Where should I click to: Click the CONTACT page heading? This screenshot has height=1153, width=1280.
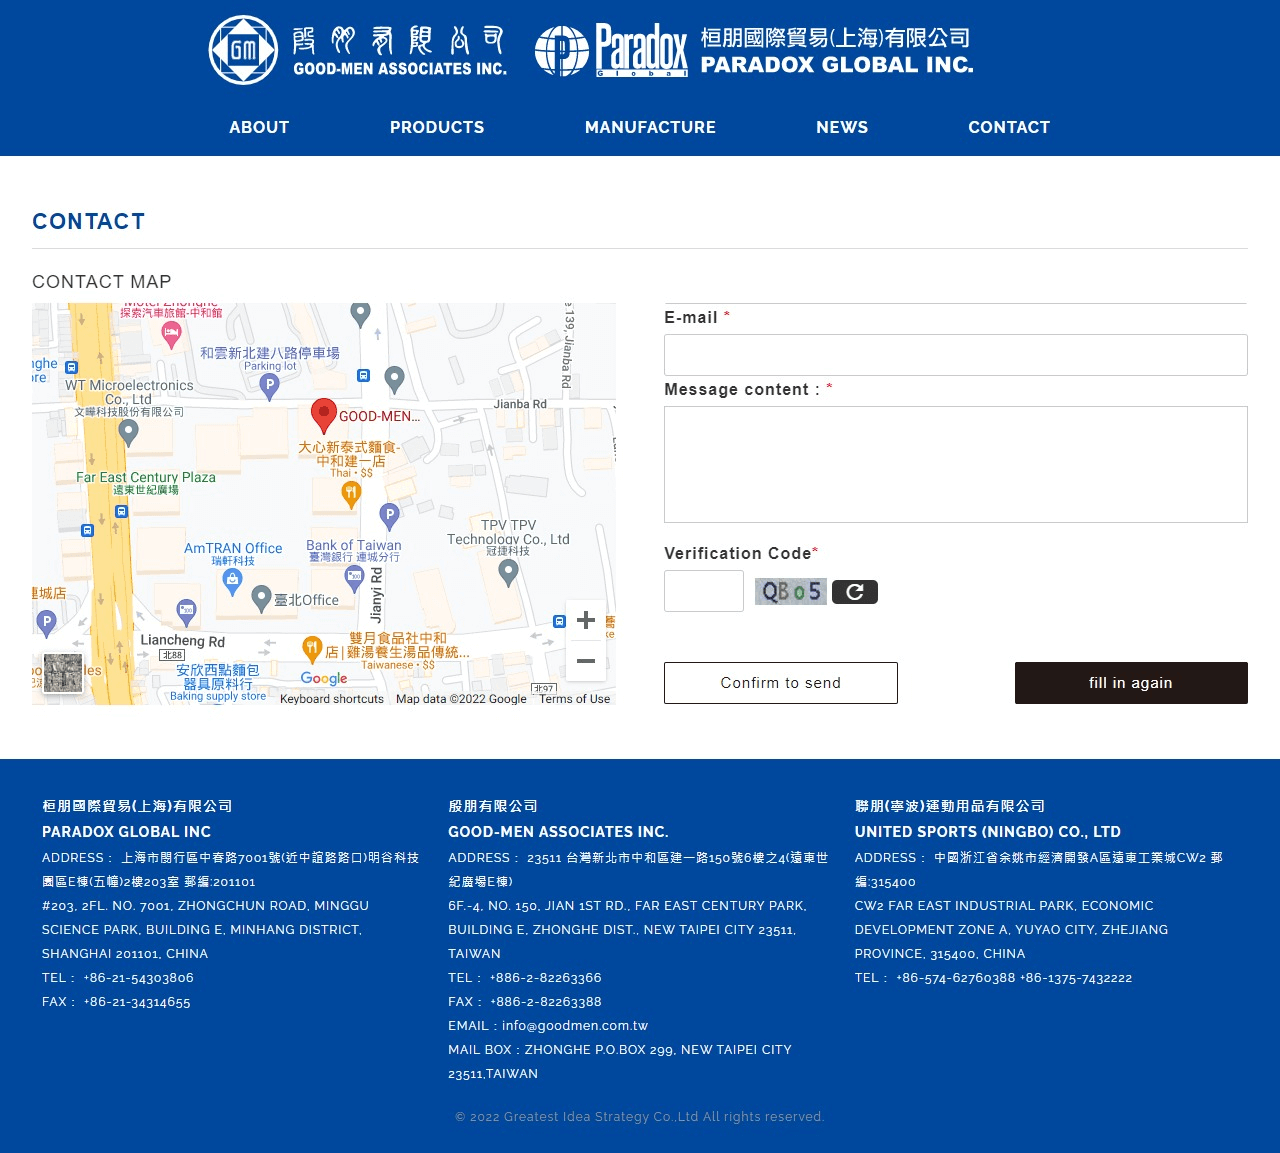[89, 222]
